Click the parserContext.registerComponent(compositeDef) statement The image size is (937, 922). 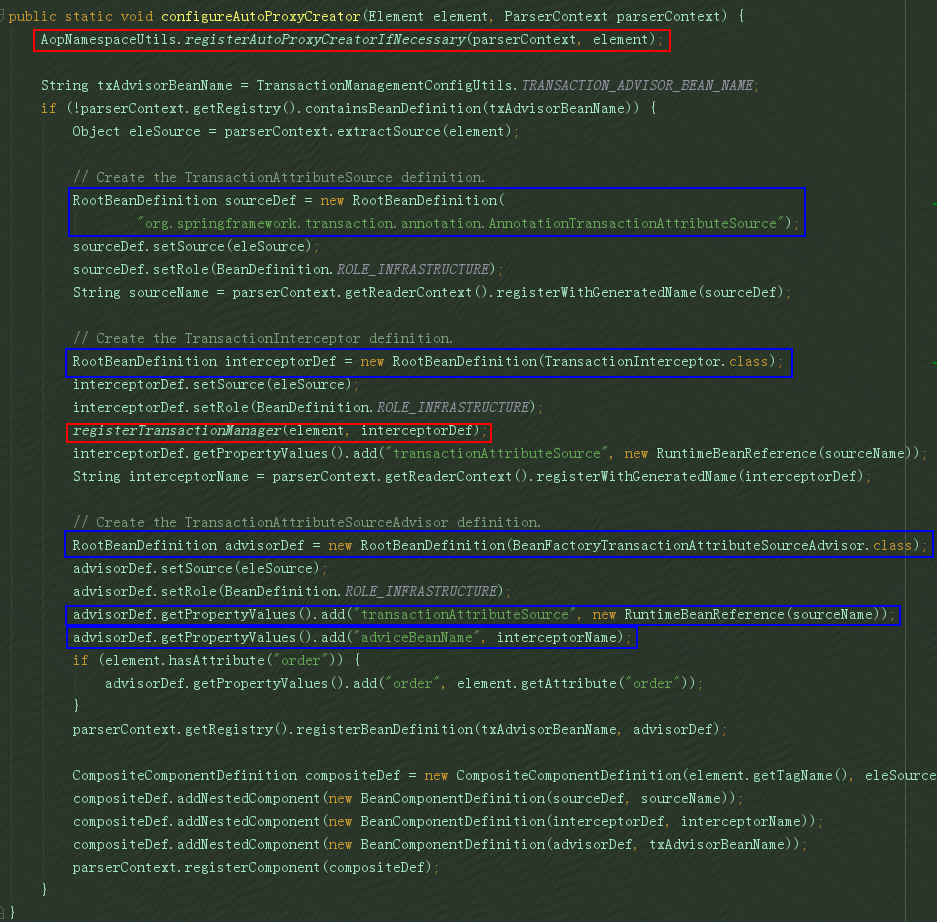coord(256,868)
